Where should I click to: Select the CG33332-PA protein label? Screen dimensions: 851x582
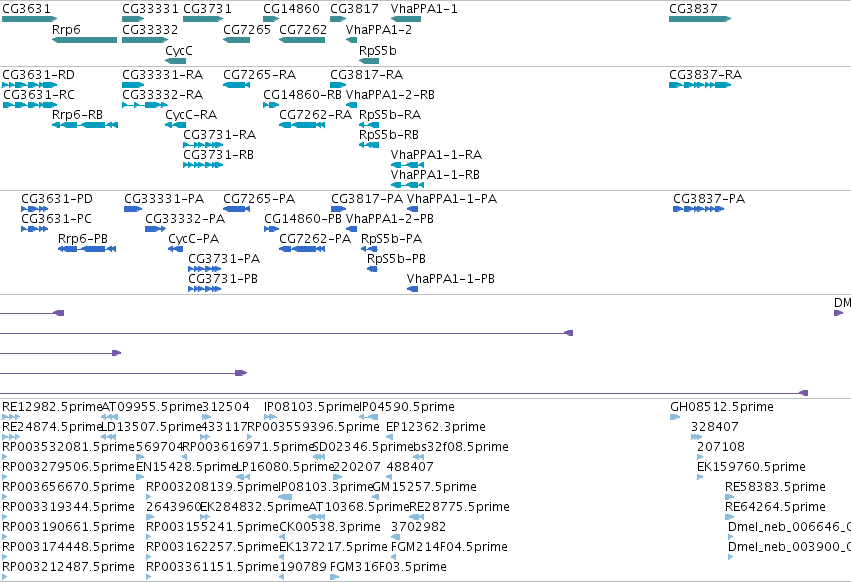pos(185,219)
